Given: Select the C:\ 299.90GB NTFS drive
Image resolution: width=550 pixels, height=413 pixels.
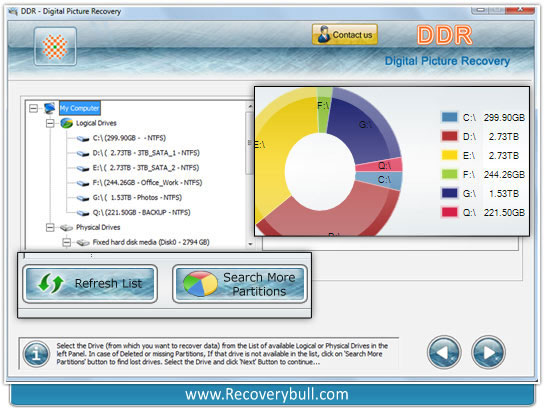Looking at the screenshot, I should coord(129,138).
